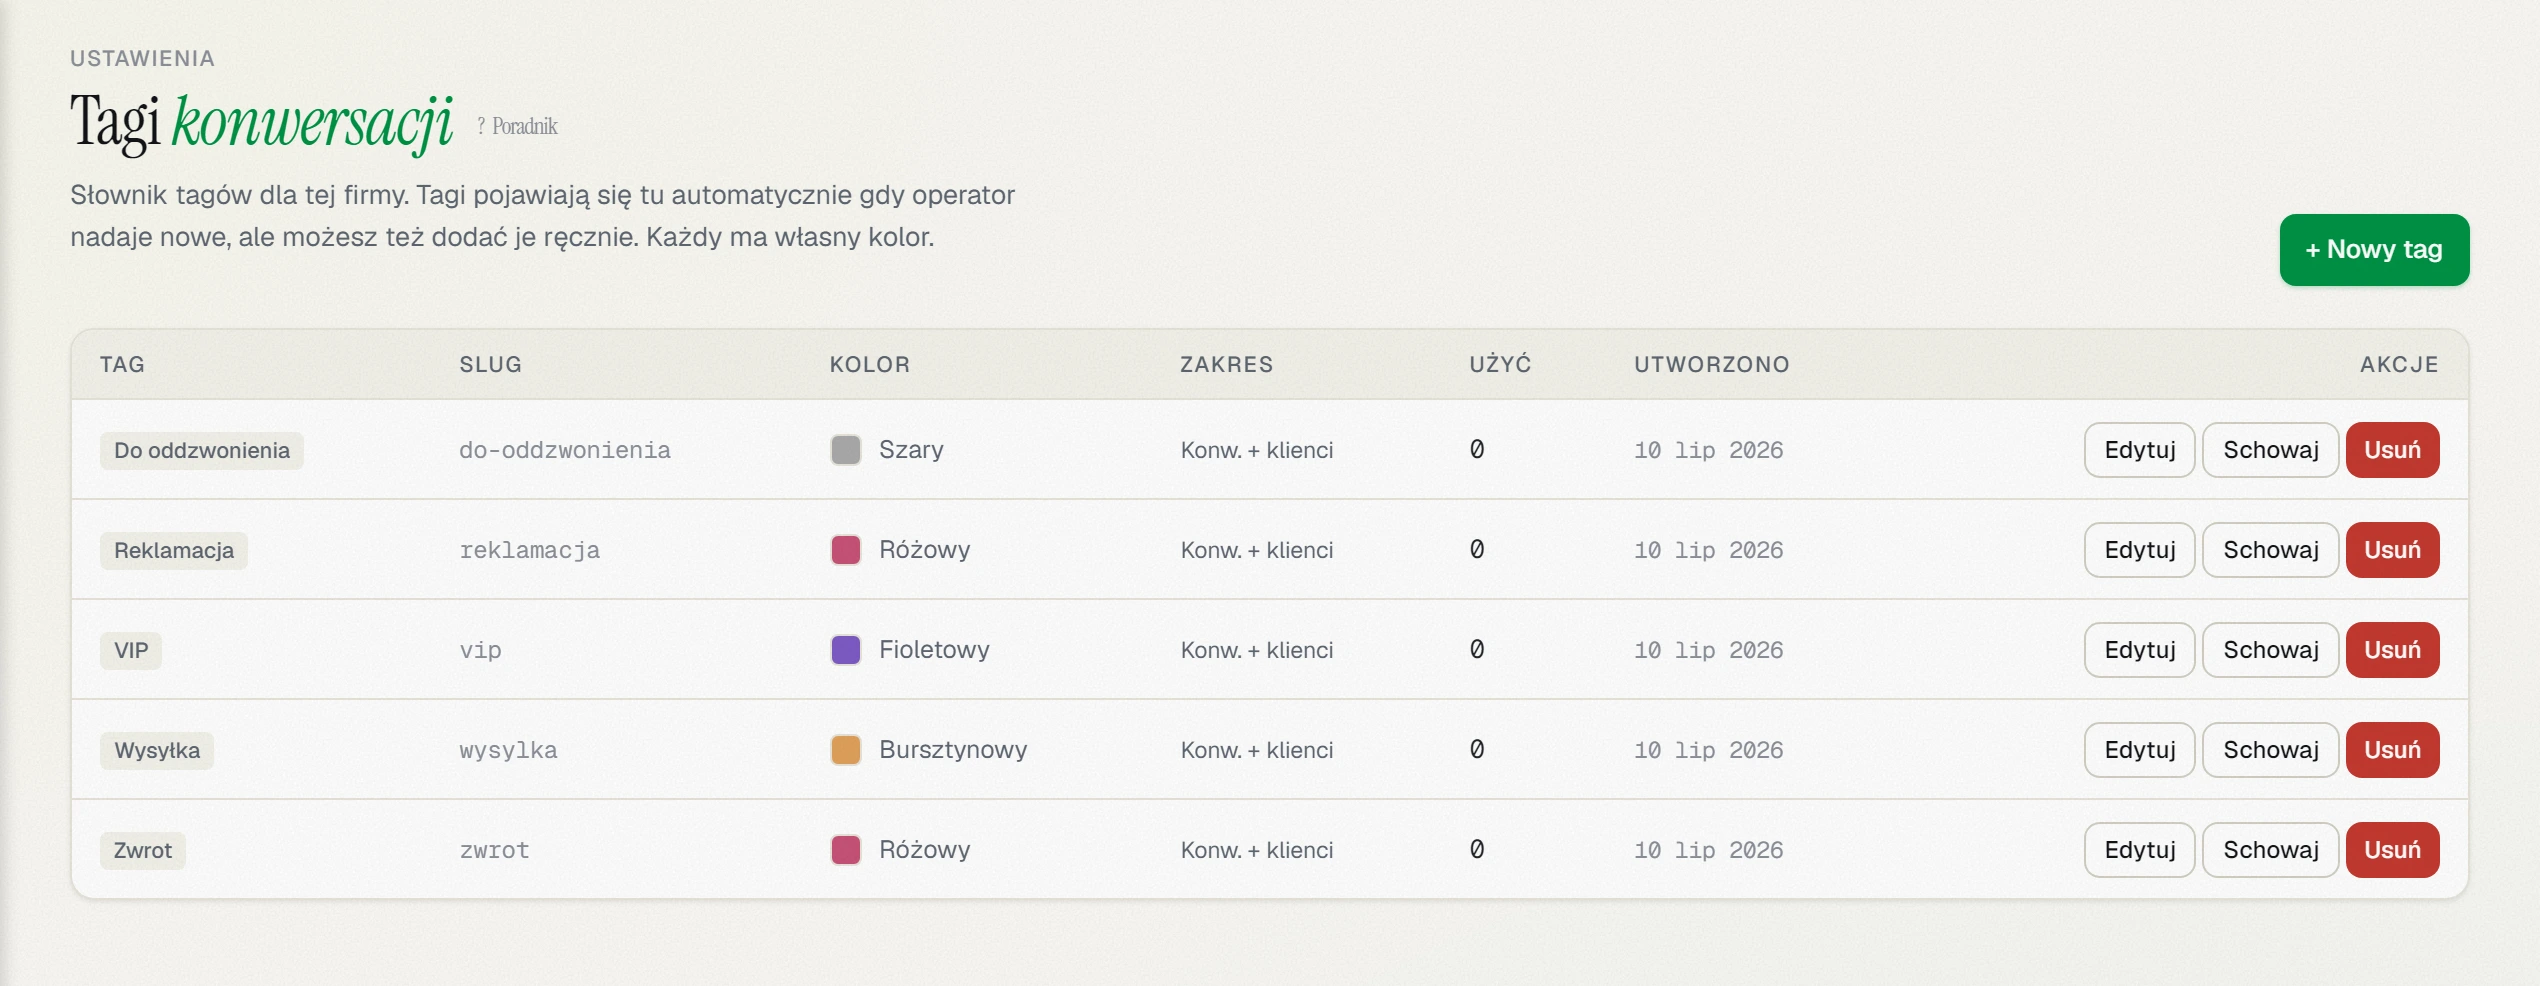
Task: Hide the Zwrot tag with Schowaj
Action: click(x=2270, y=850)
